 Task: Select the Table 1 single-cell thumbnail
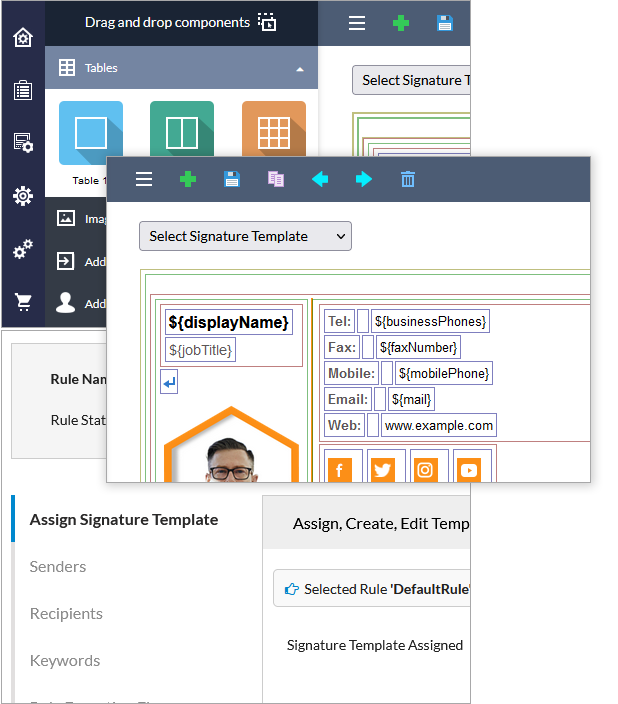click(x=91, y=133)
